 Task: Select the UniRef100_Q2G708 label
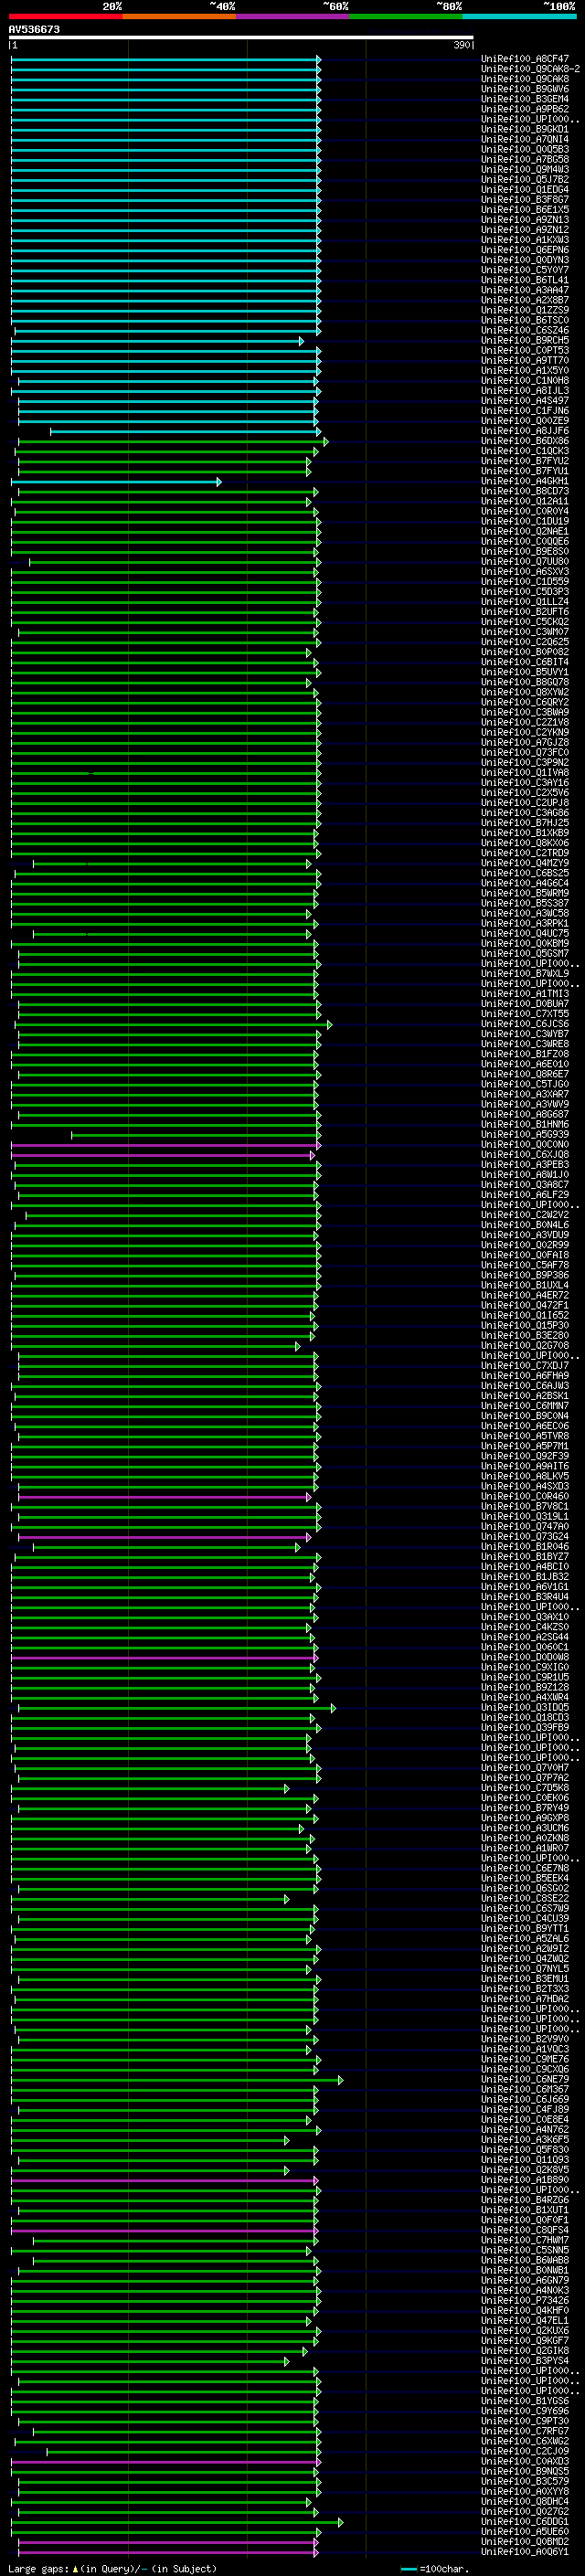(x=525, y=1346)
